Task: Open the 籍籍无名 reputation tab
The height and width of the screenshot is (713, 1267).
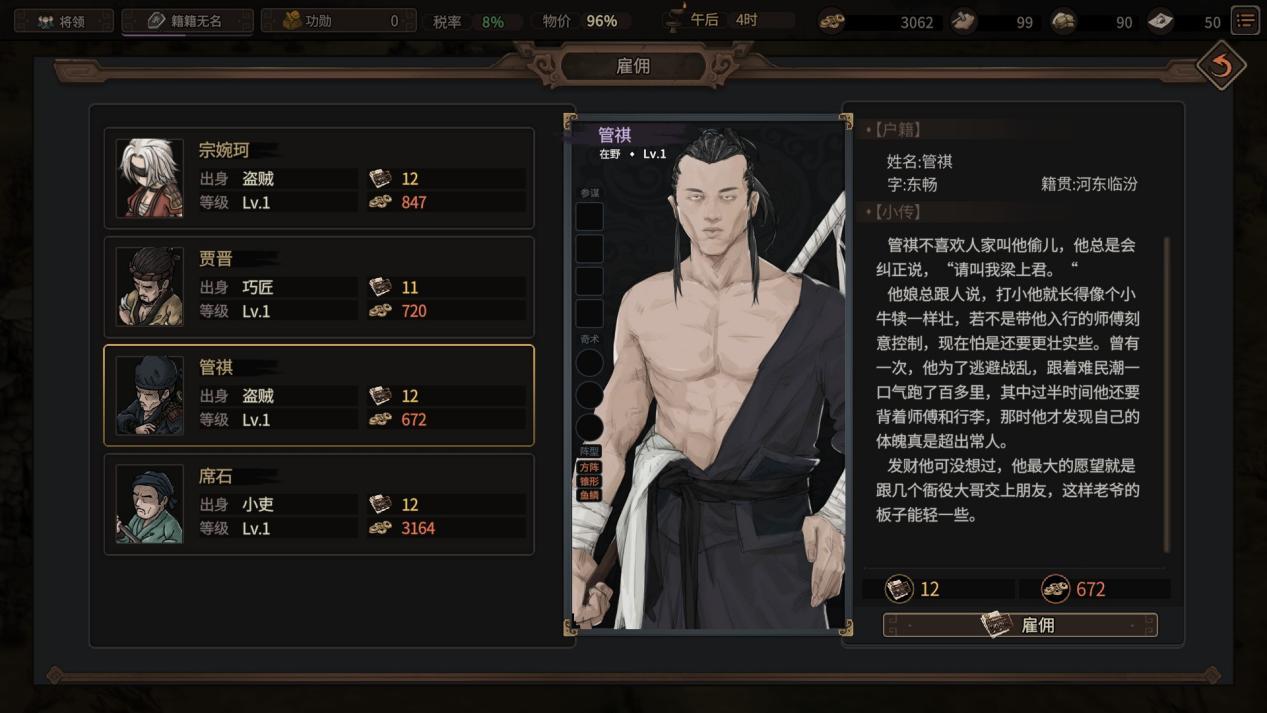Action: [186, 21]
